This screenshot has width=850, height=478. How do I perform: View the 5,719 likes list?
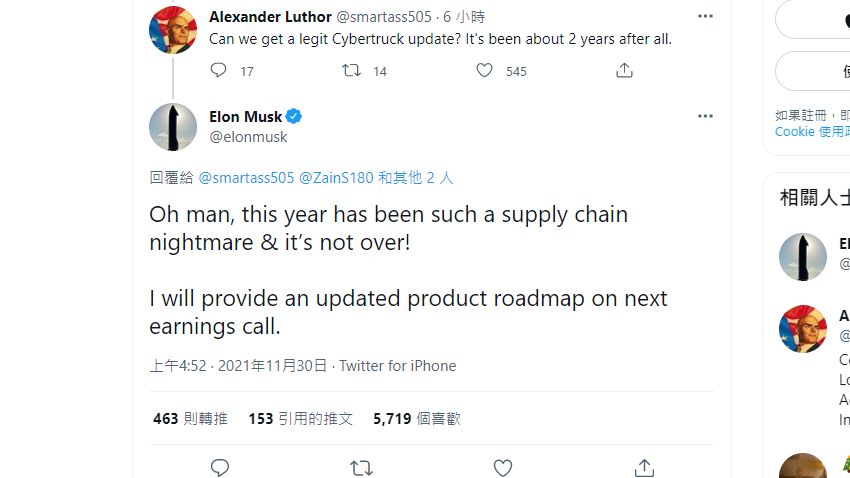point(416,419)
